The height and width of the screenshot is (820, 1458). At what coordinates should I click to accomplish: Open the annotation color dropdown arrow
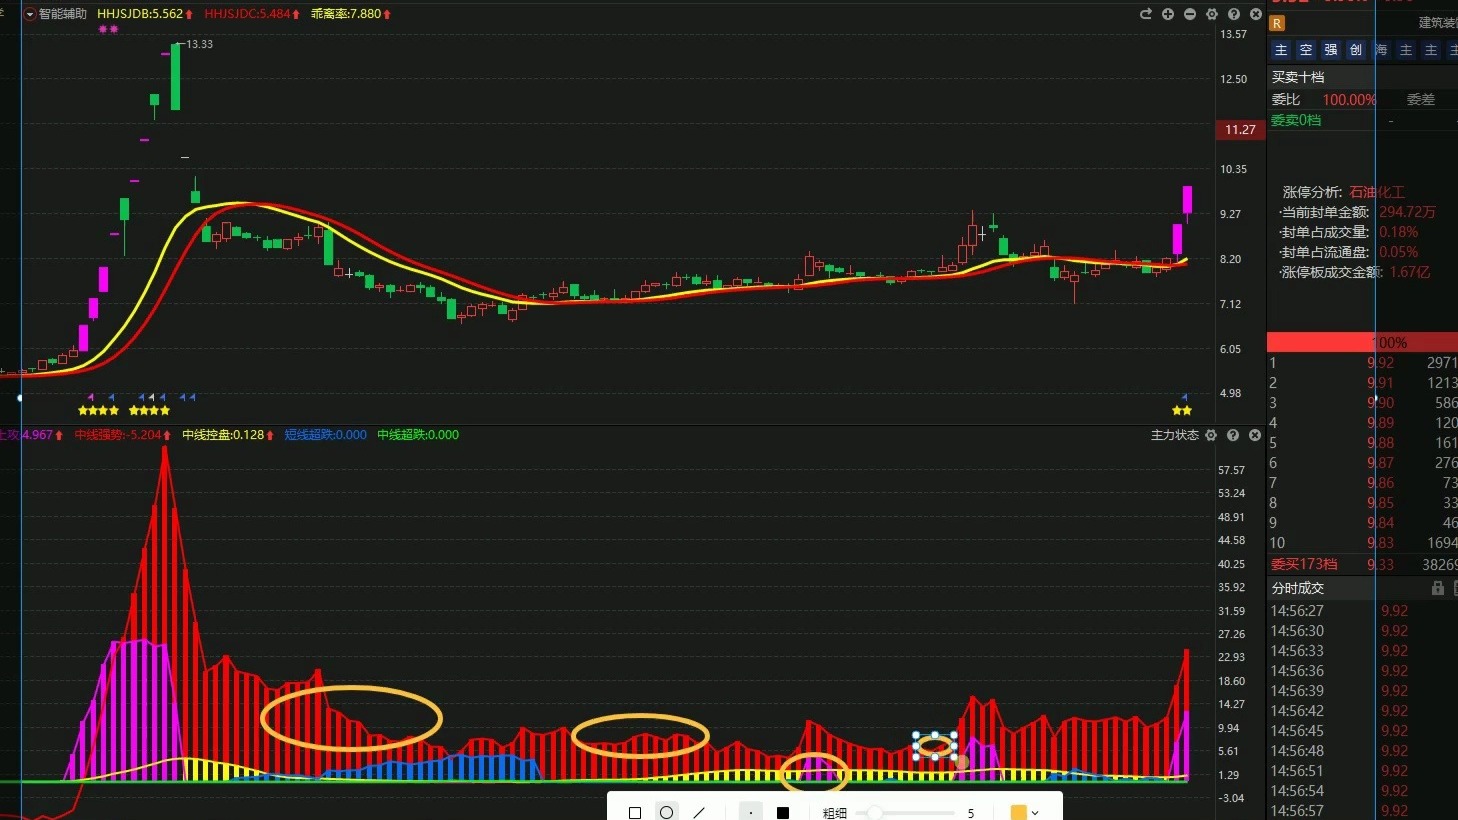[1035, 813]
